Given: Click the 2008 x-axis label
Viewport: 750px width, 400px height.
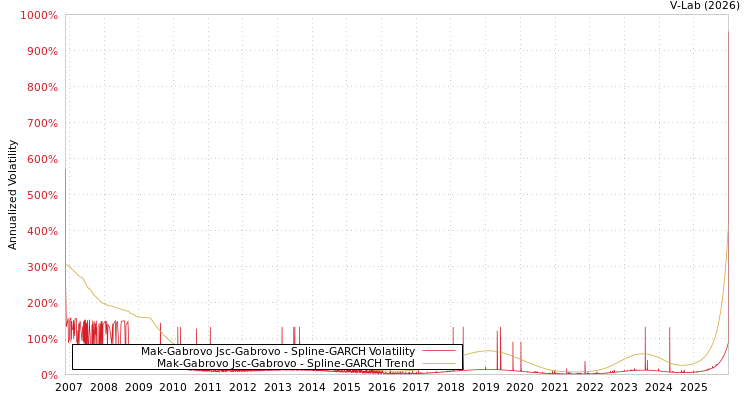Looking at the screenshot, I should click(104, 387).
